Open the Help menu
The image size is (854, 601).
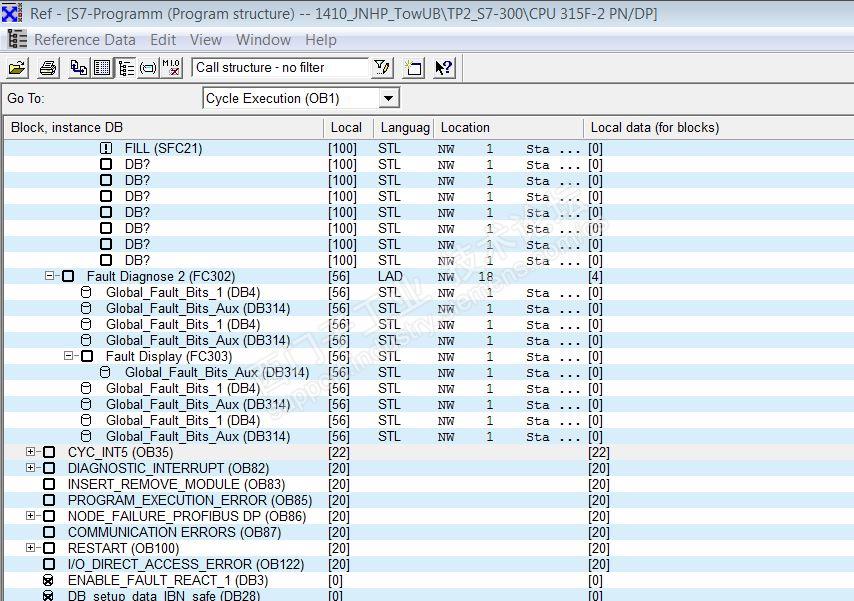[321, 40]
